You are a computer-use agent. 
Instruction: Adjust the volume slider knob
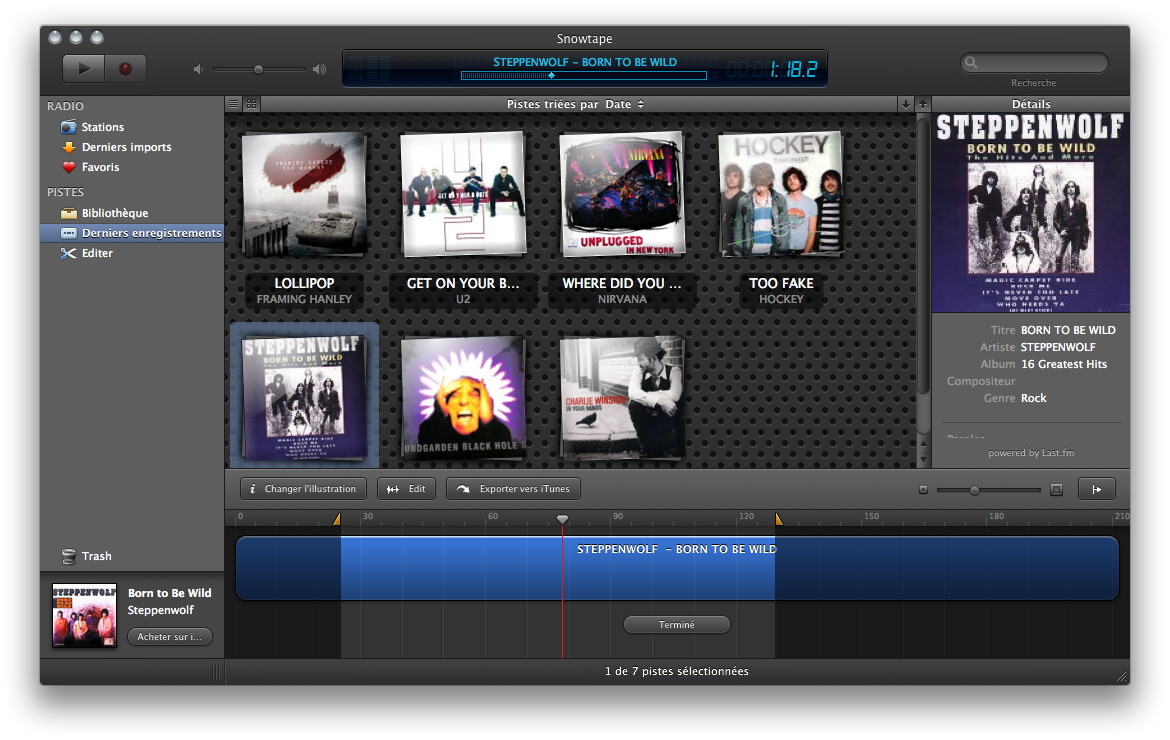(258, 69)
